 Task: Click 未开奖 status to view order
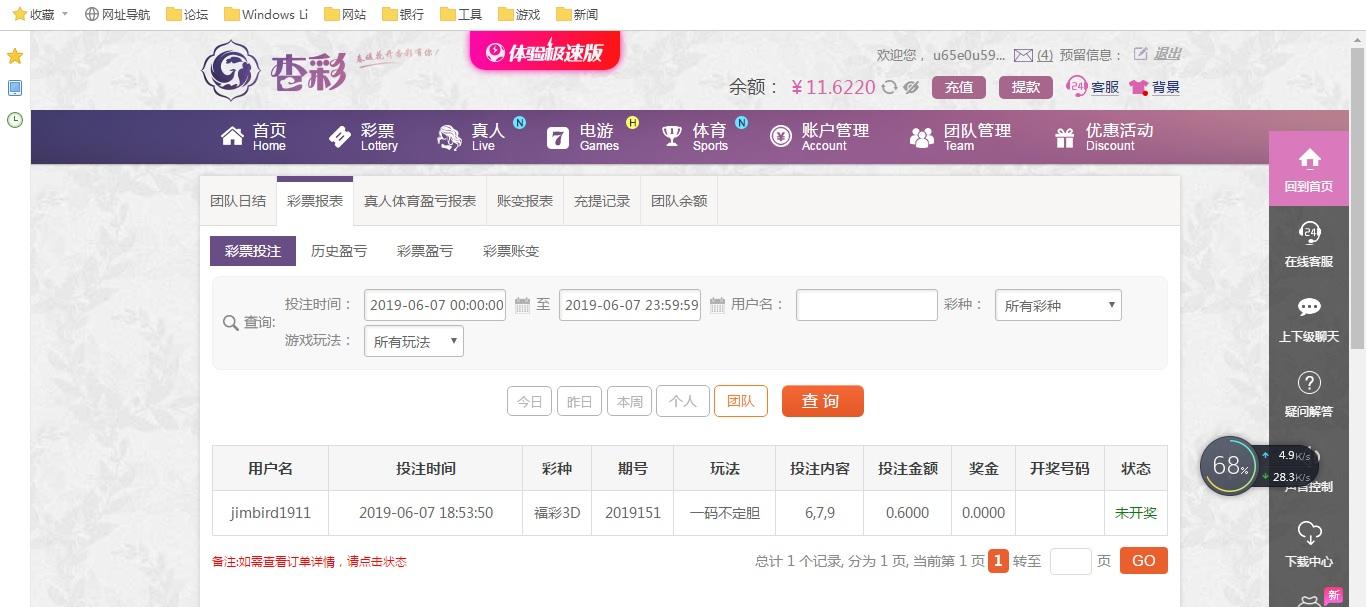(1136, 513)
